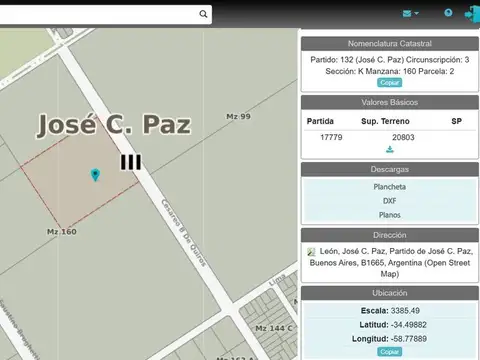Click the Partida column header
Viewport: 480px width, 360px height.
click(x=320, y=121)
